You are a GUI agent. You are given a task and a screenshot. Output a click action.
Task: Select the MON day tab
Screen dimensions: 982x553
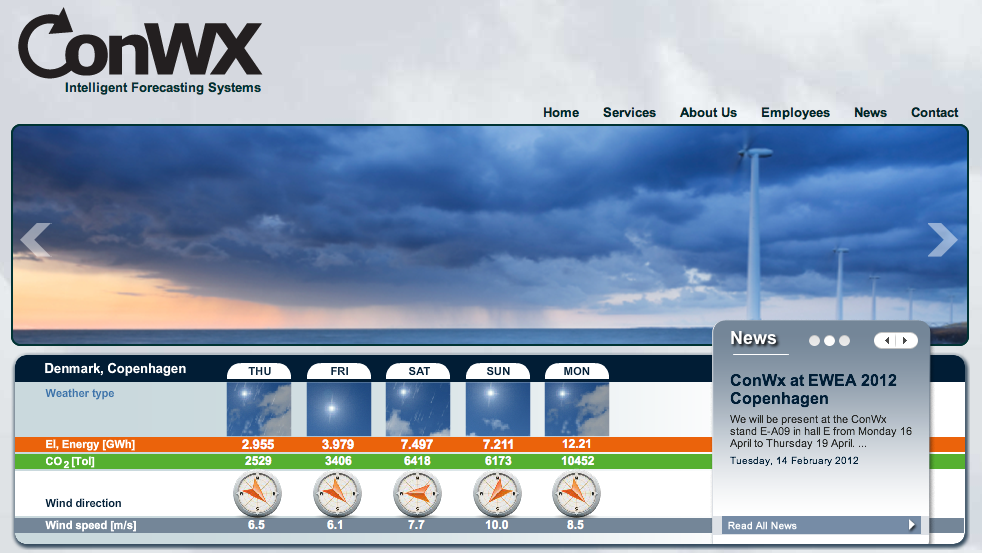(576, 371)
